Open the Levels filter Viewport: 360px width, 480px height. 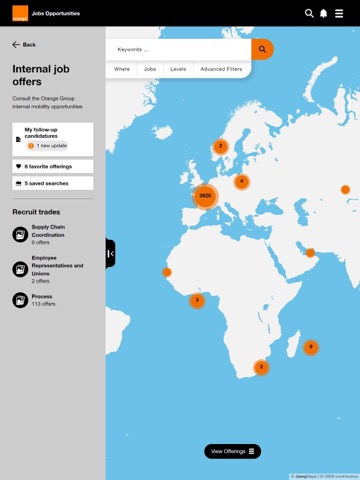pos(178,69)
